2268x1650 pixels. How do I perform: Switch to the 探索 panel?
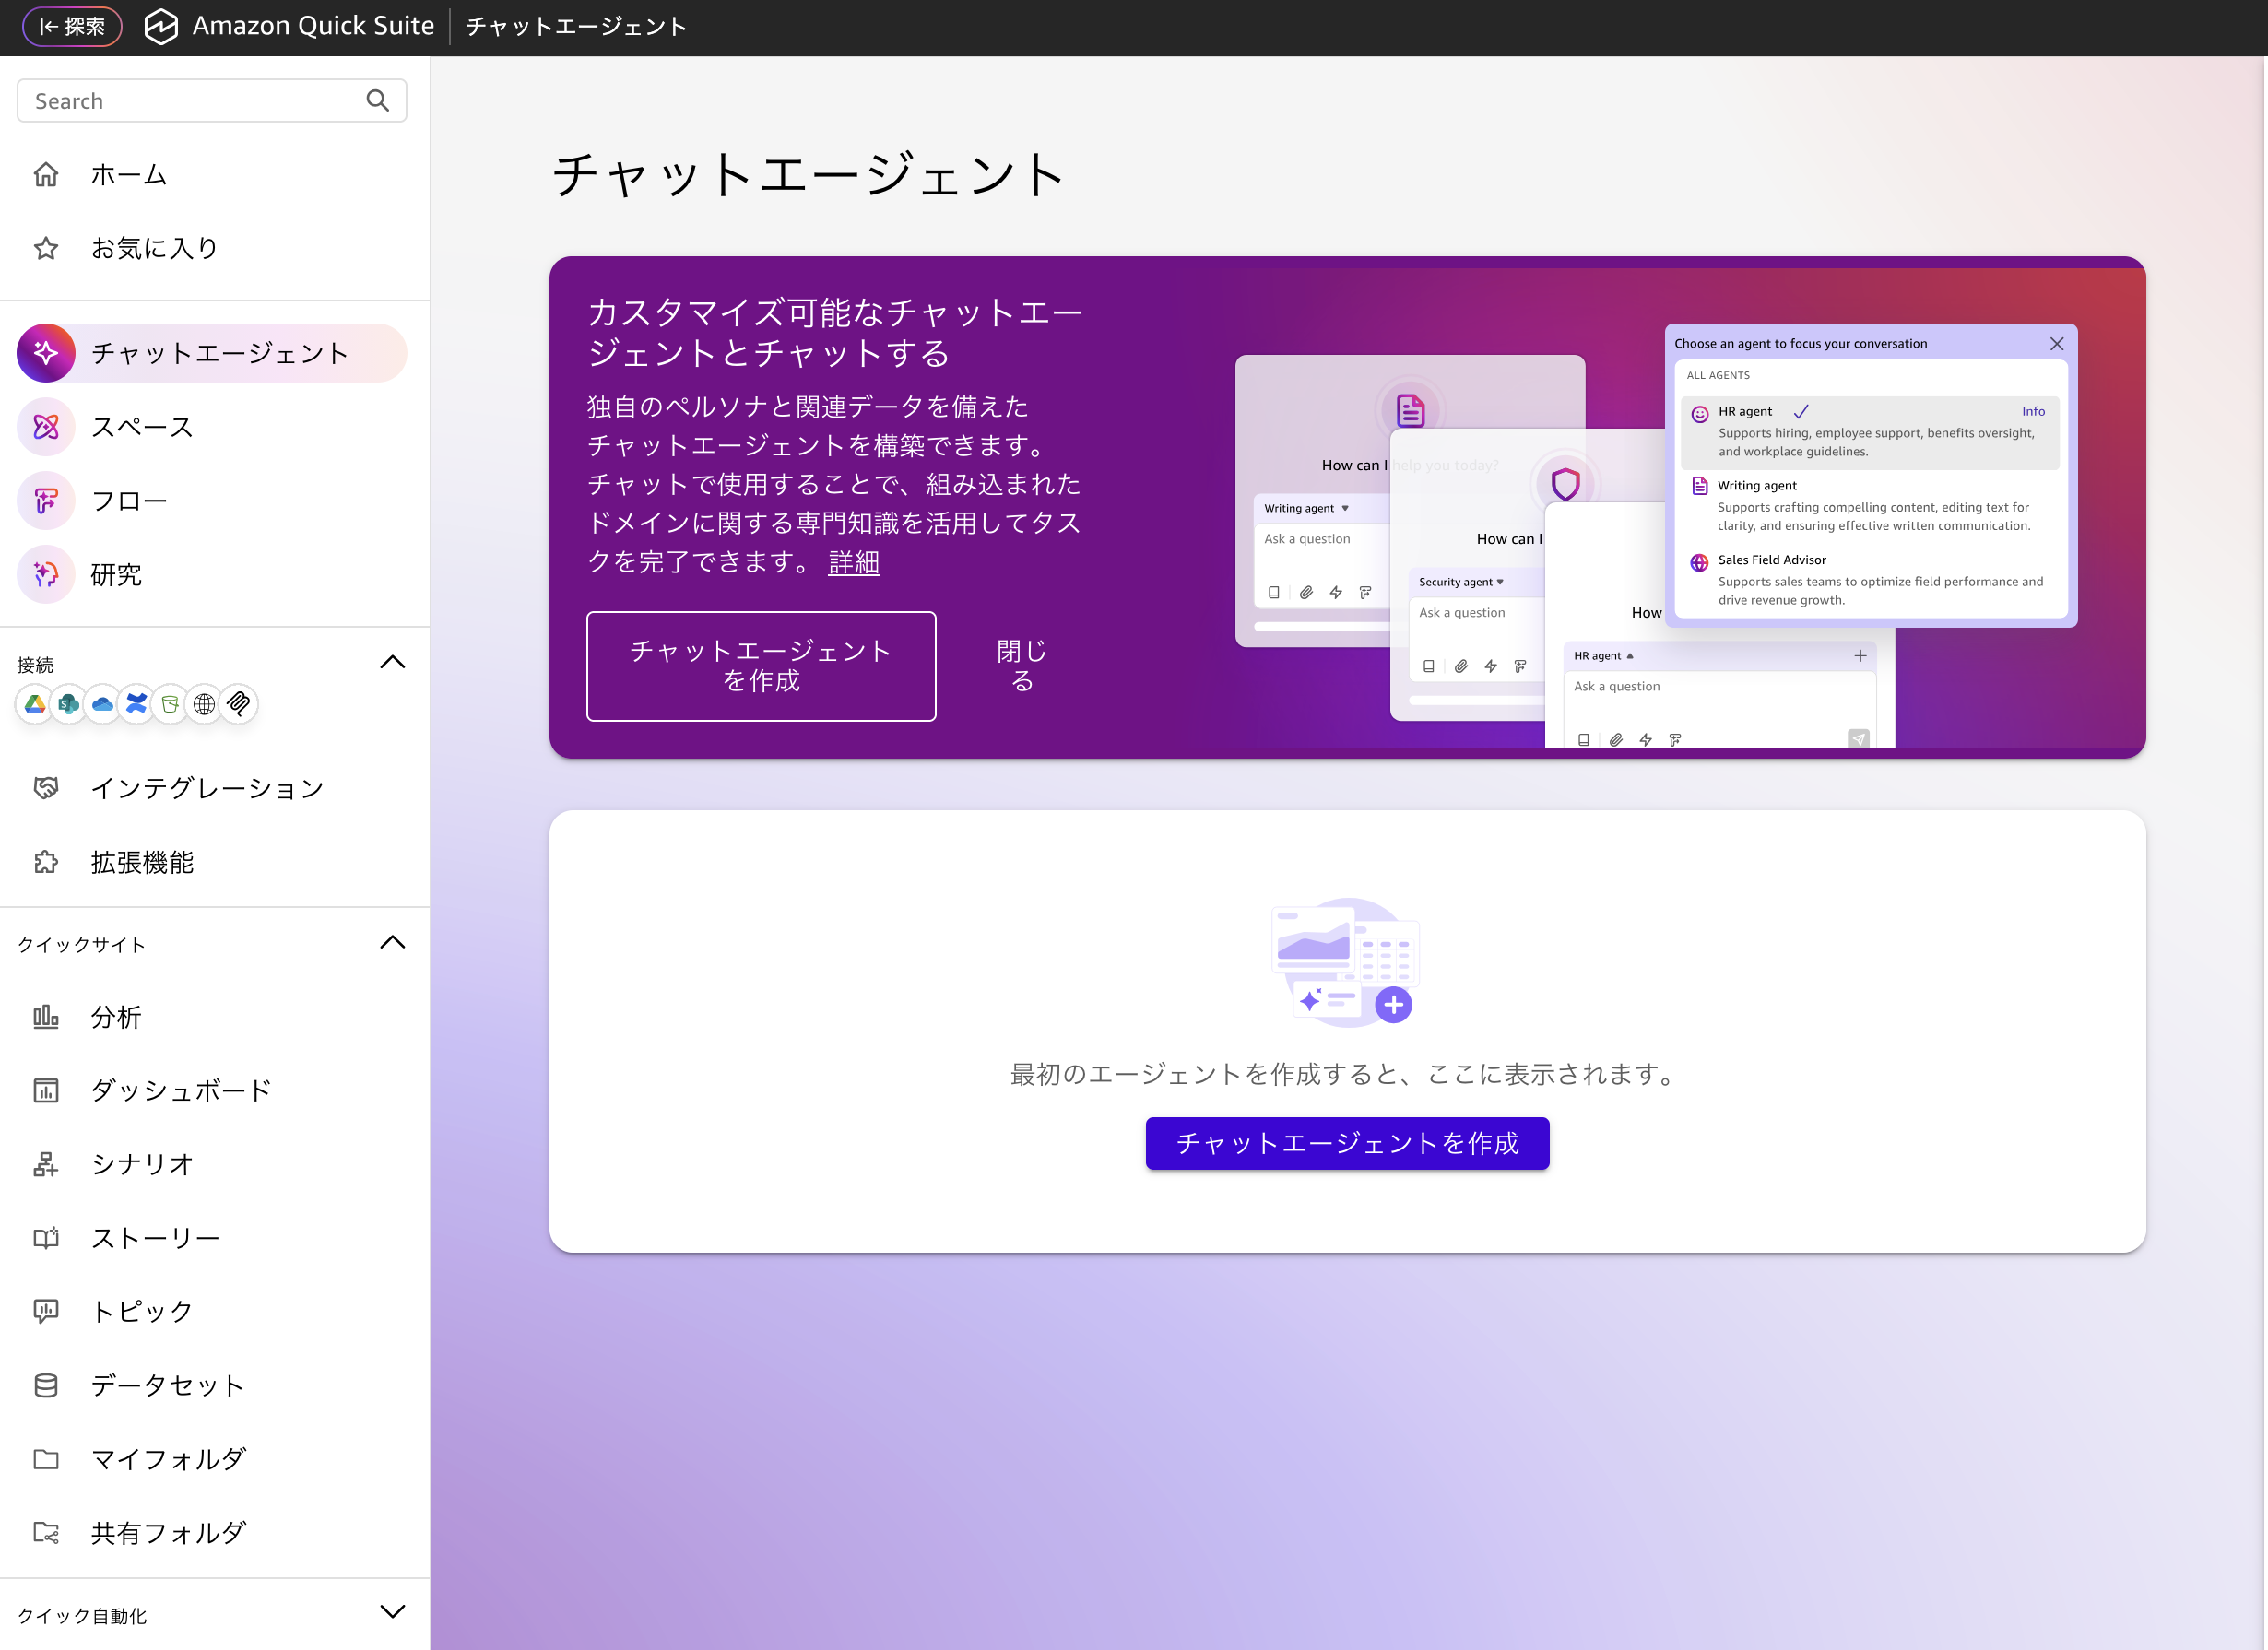(x=71, y=27)
